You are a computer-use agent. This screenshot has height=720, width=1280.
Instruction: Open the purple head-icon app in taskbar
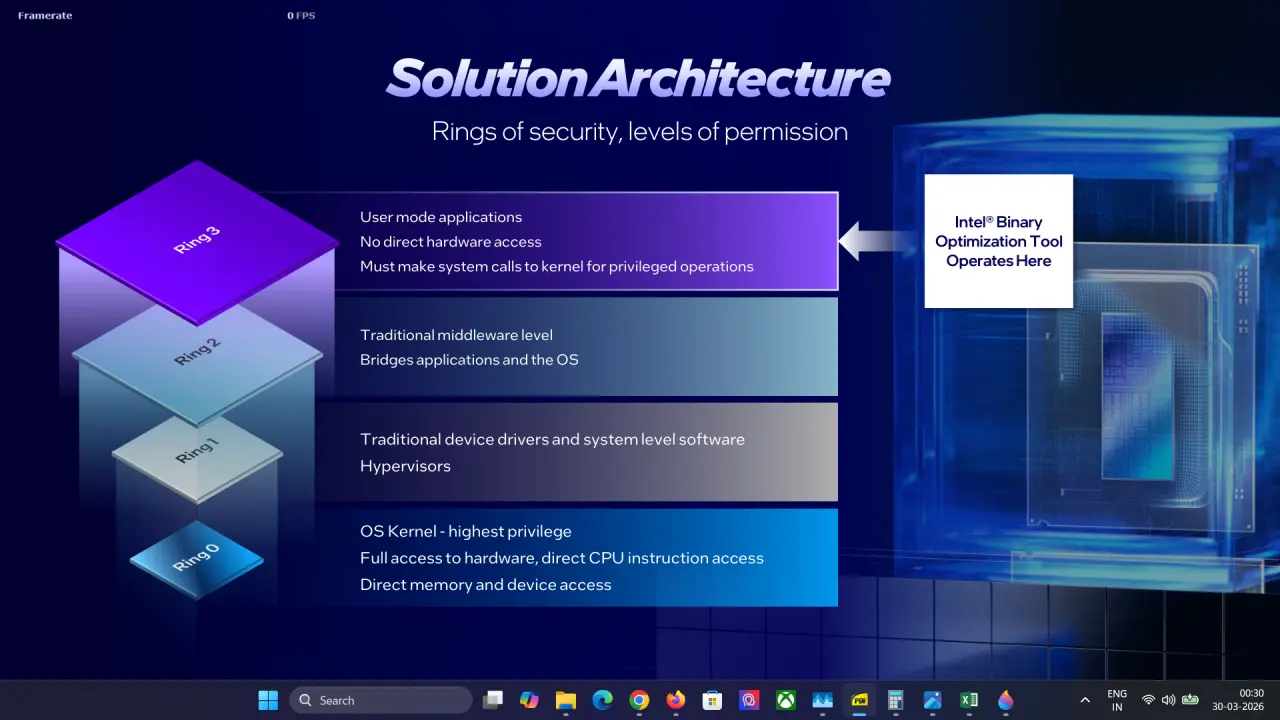click(749, 700)
